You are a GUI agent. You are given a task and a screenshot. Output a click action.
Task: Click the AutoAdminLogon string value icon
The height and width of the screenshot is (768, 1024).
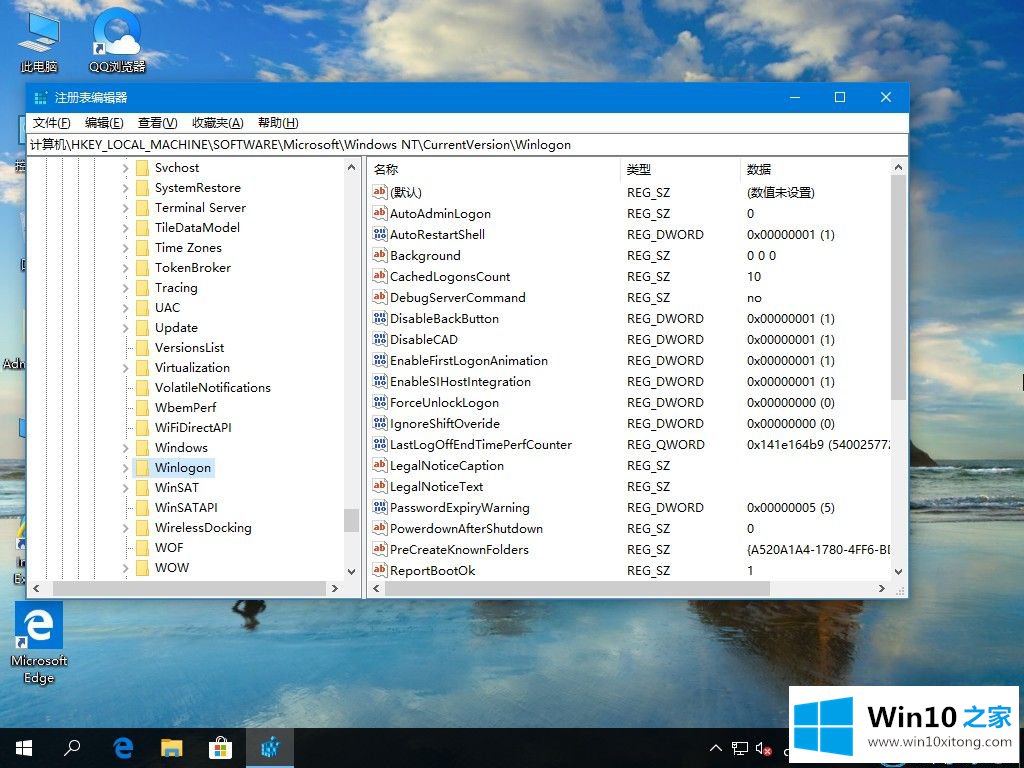click(379, 213)
